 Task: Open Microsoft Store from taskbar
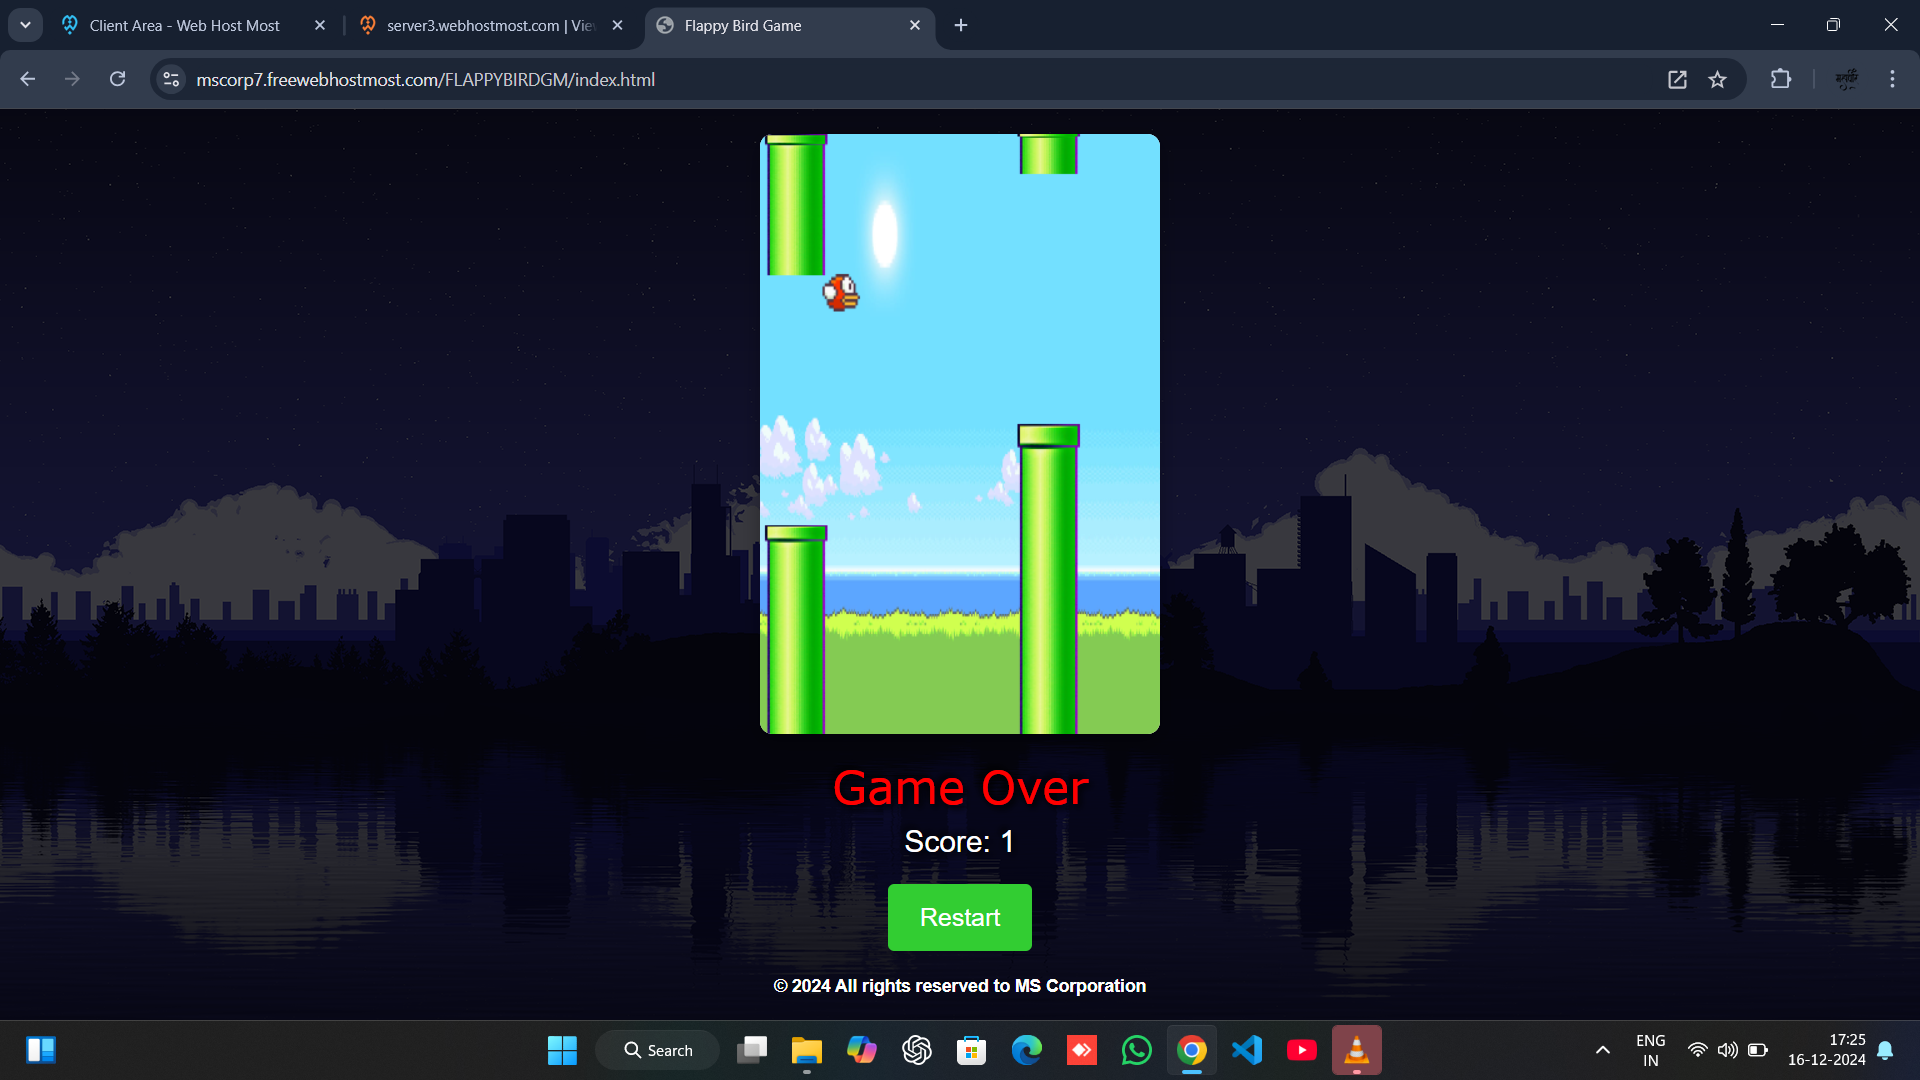(x=972, y=1050)
